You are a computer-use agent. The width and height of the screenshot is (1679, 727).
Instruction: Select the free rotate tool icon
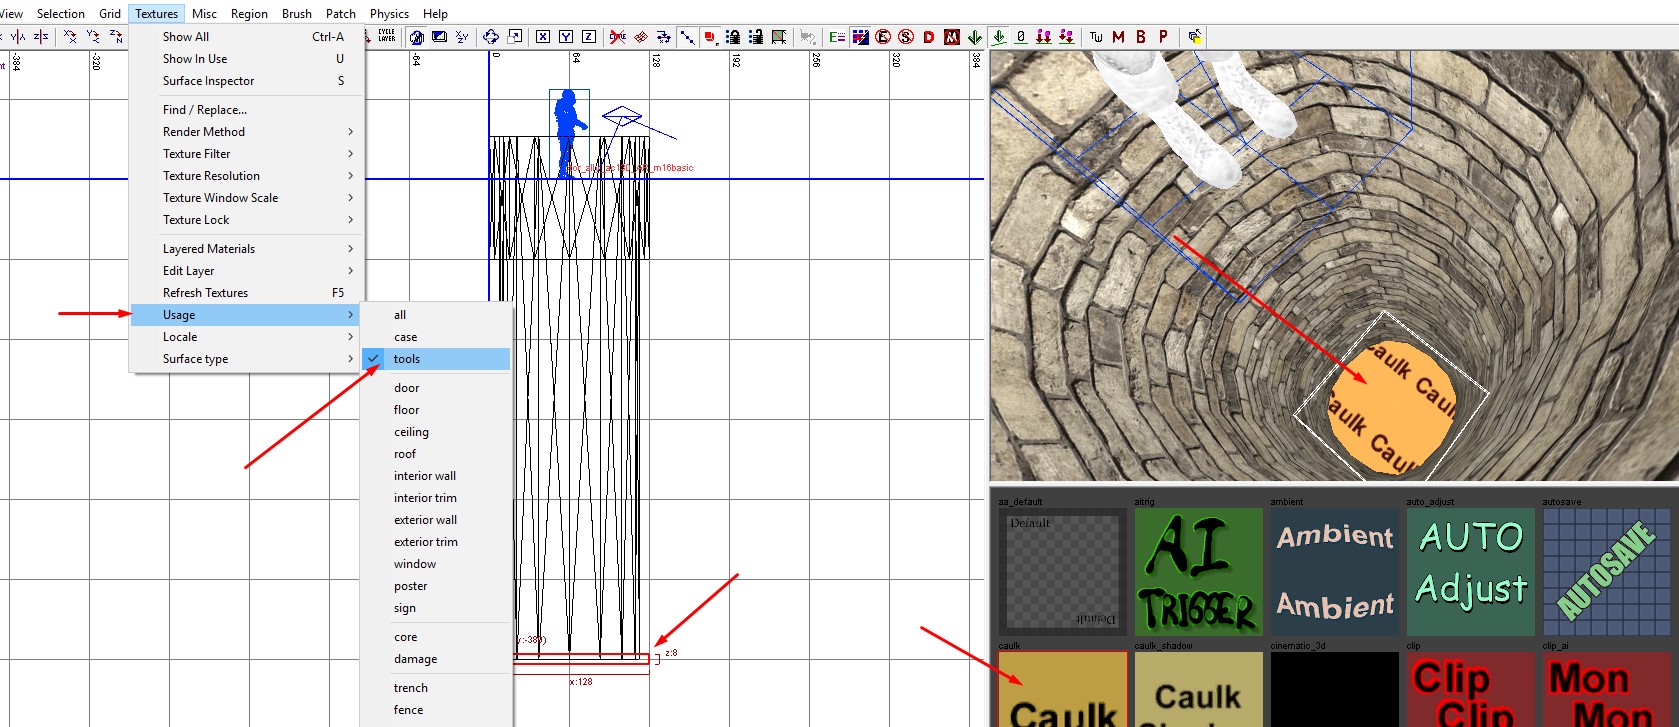tap(490, 37)
